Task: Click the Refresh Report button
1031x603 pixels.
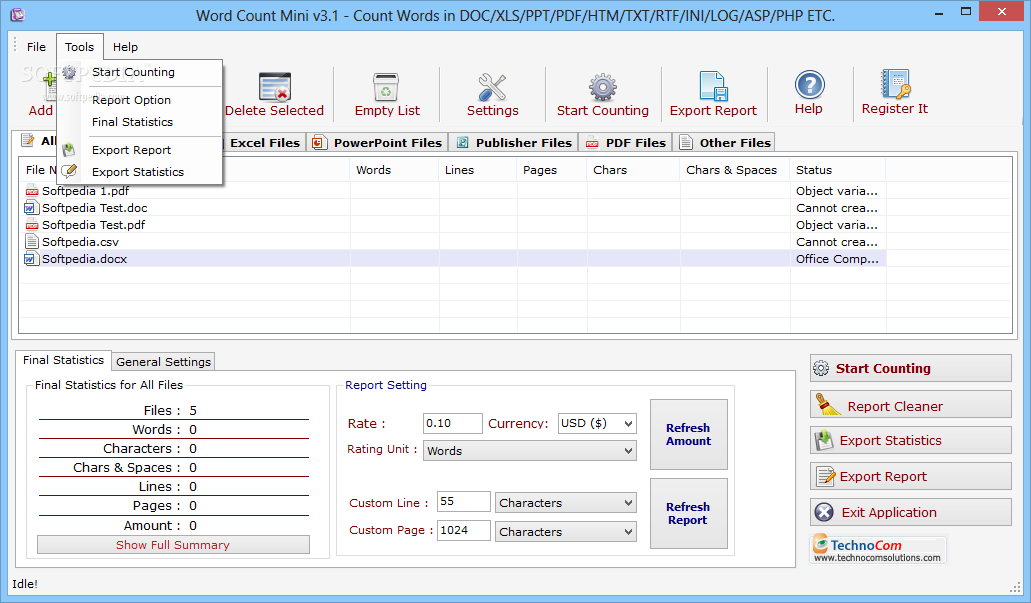Action: click(x=688, y=514)
